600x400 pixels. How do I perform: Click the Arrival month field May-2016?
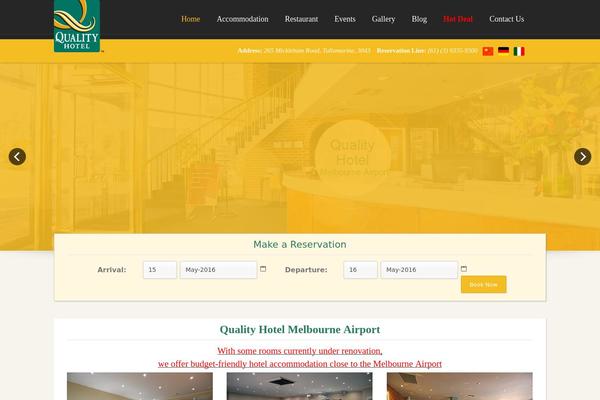(x=218, y=270)
